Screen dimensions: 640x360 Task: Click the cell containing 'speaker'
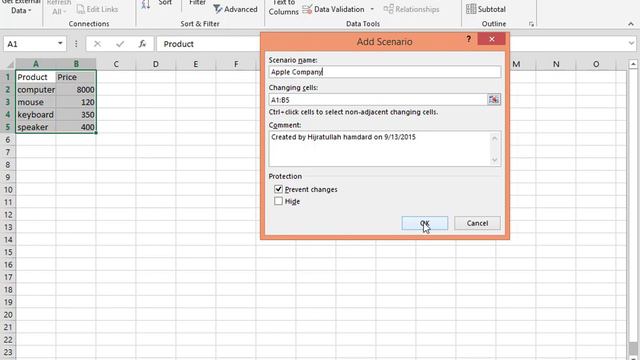pos(36,127)
